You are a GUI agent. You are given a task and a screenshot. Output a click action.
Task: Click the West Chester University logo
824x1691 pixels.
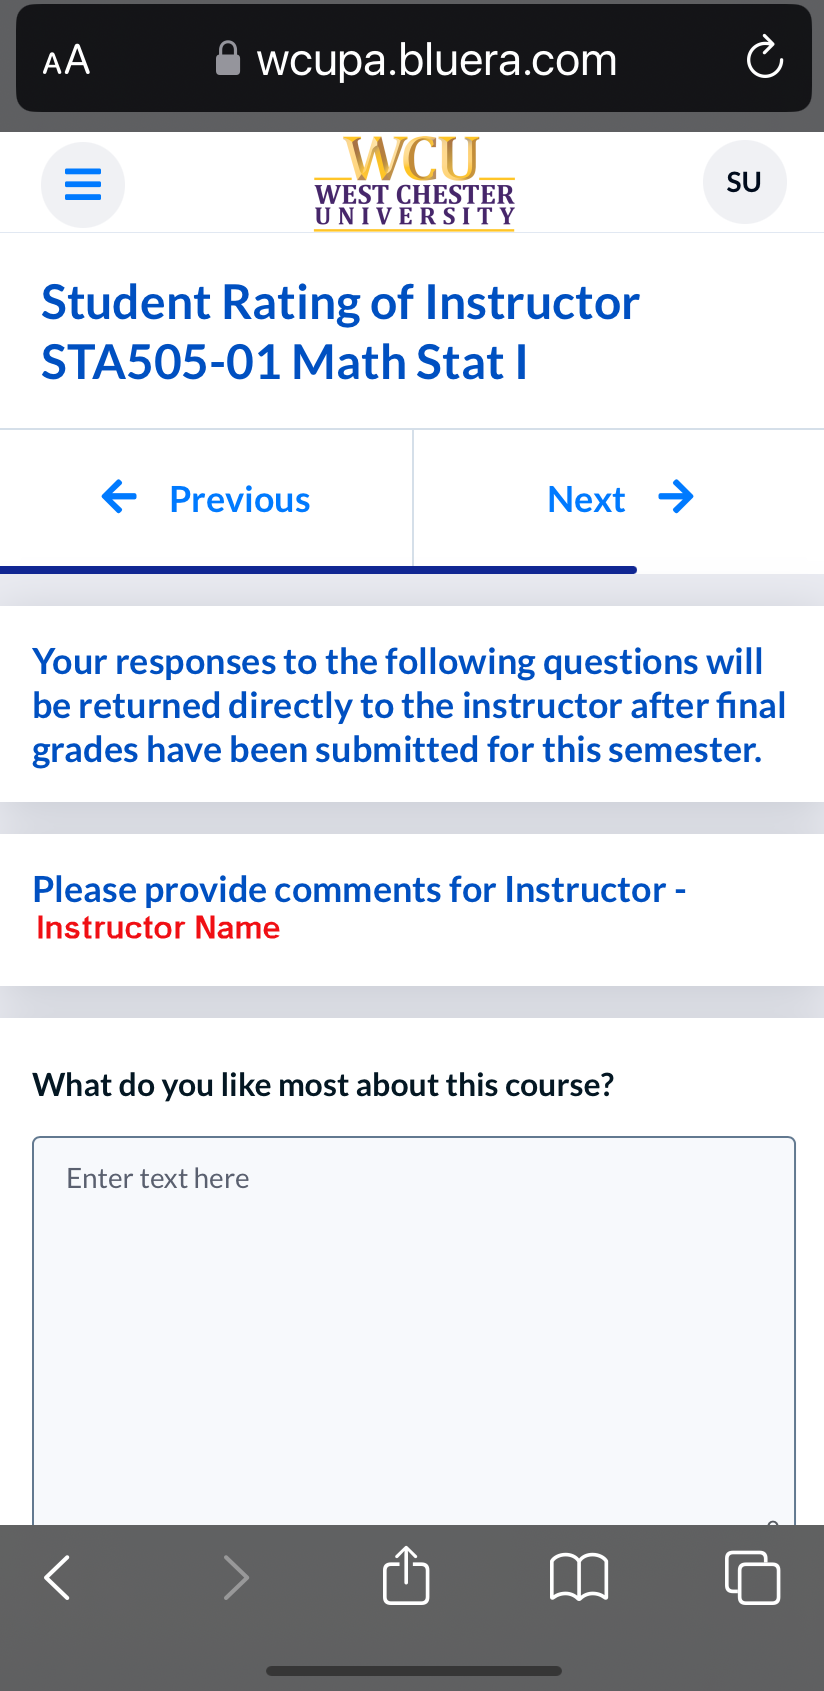tap(414, 184)
